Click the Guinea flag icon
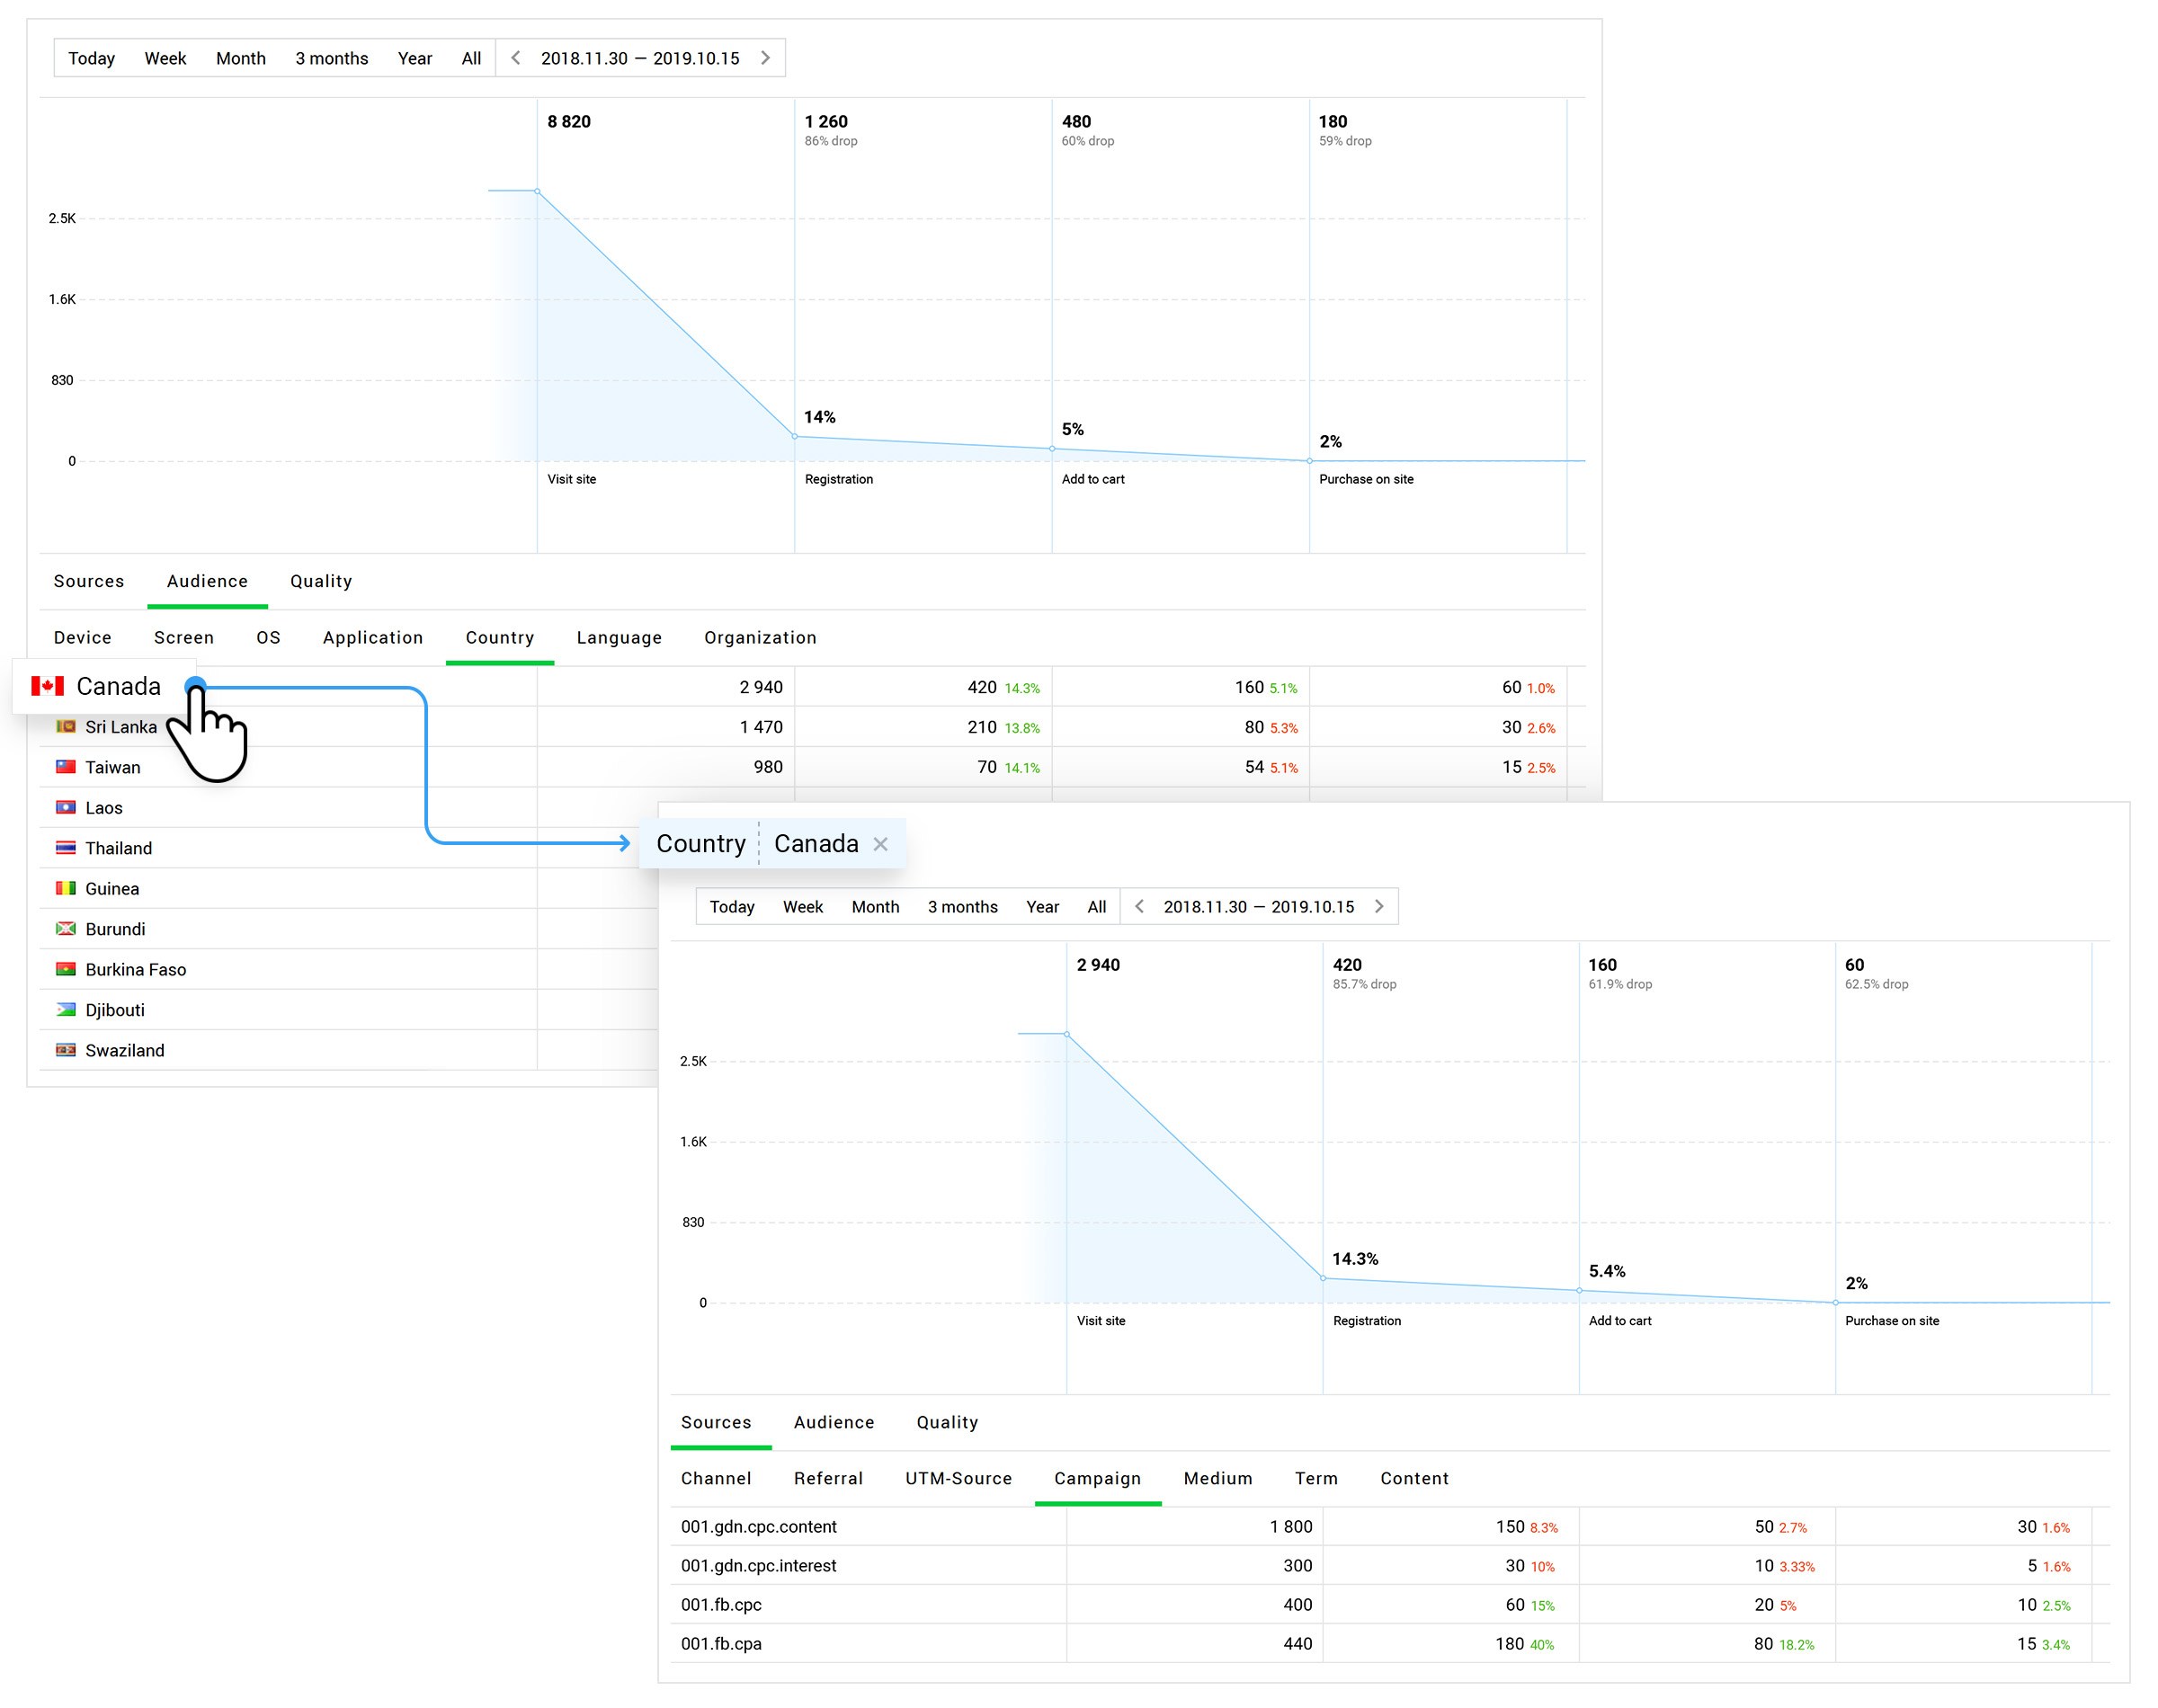 tap(65, 888)
